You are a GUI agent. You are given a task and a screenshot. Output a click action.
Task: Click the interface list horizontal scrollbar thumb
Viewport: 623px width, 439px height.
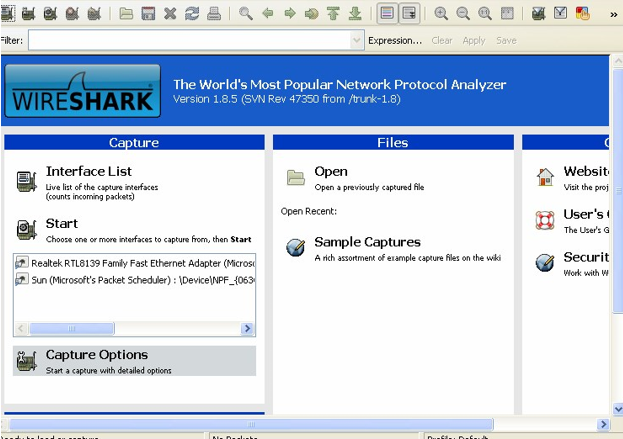(x=72, y=329)
